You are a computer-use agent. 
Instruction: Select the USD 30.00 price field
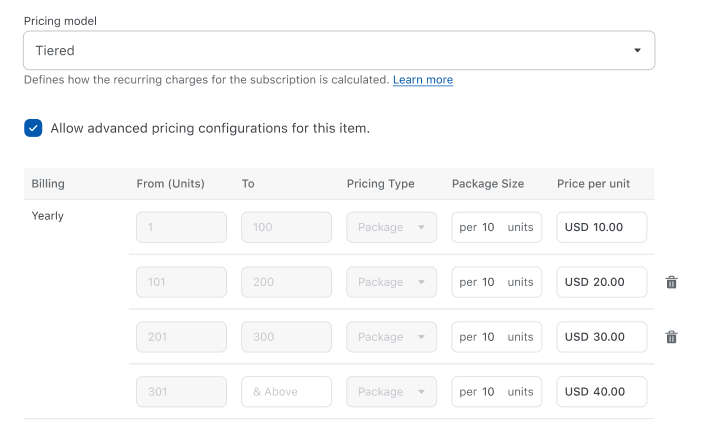point(601,337)
